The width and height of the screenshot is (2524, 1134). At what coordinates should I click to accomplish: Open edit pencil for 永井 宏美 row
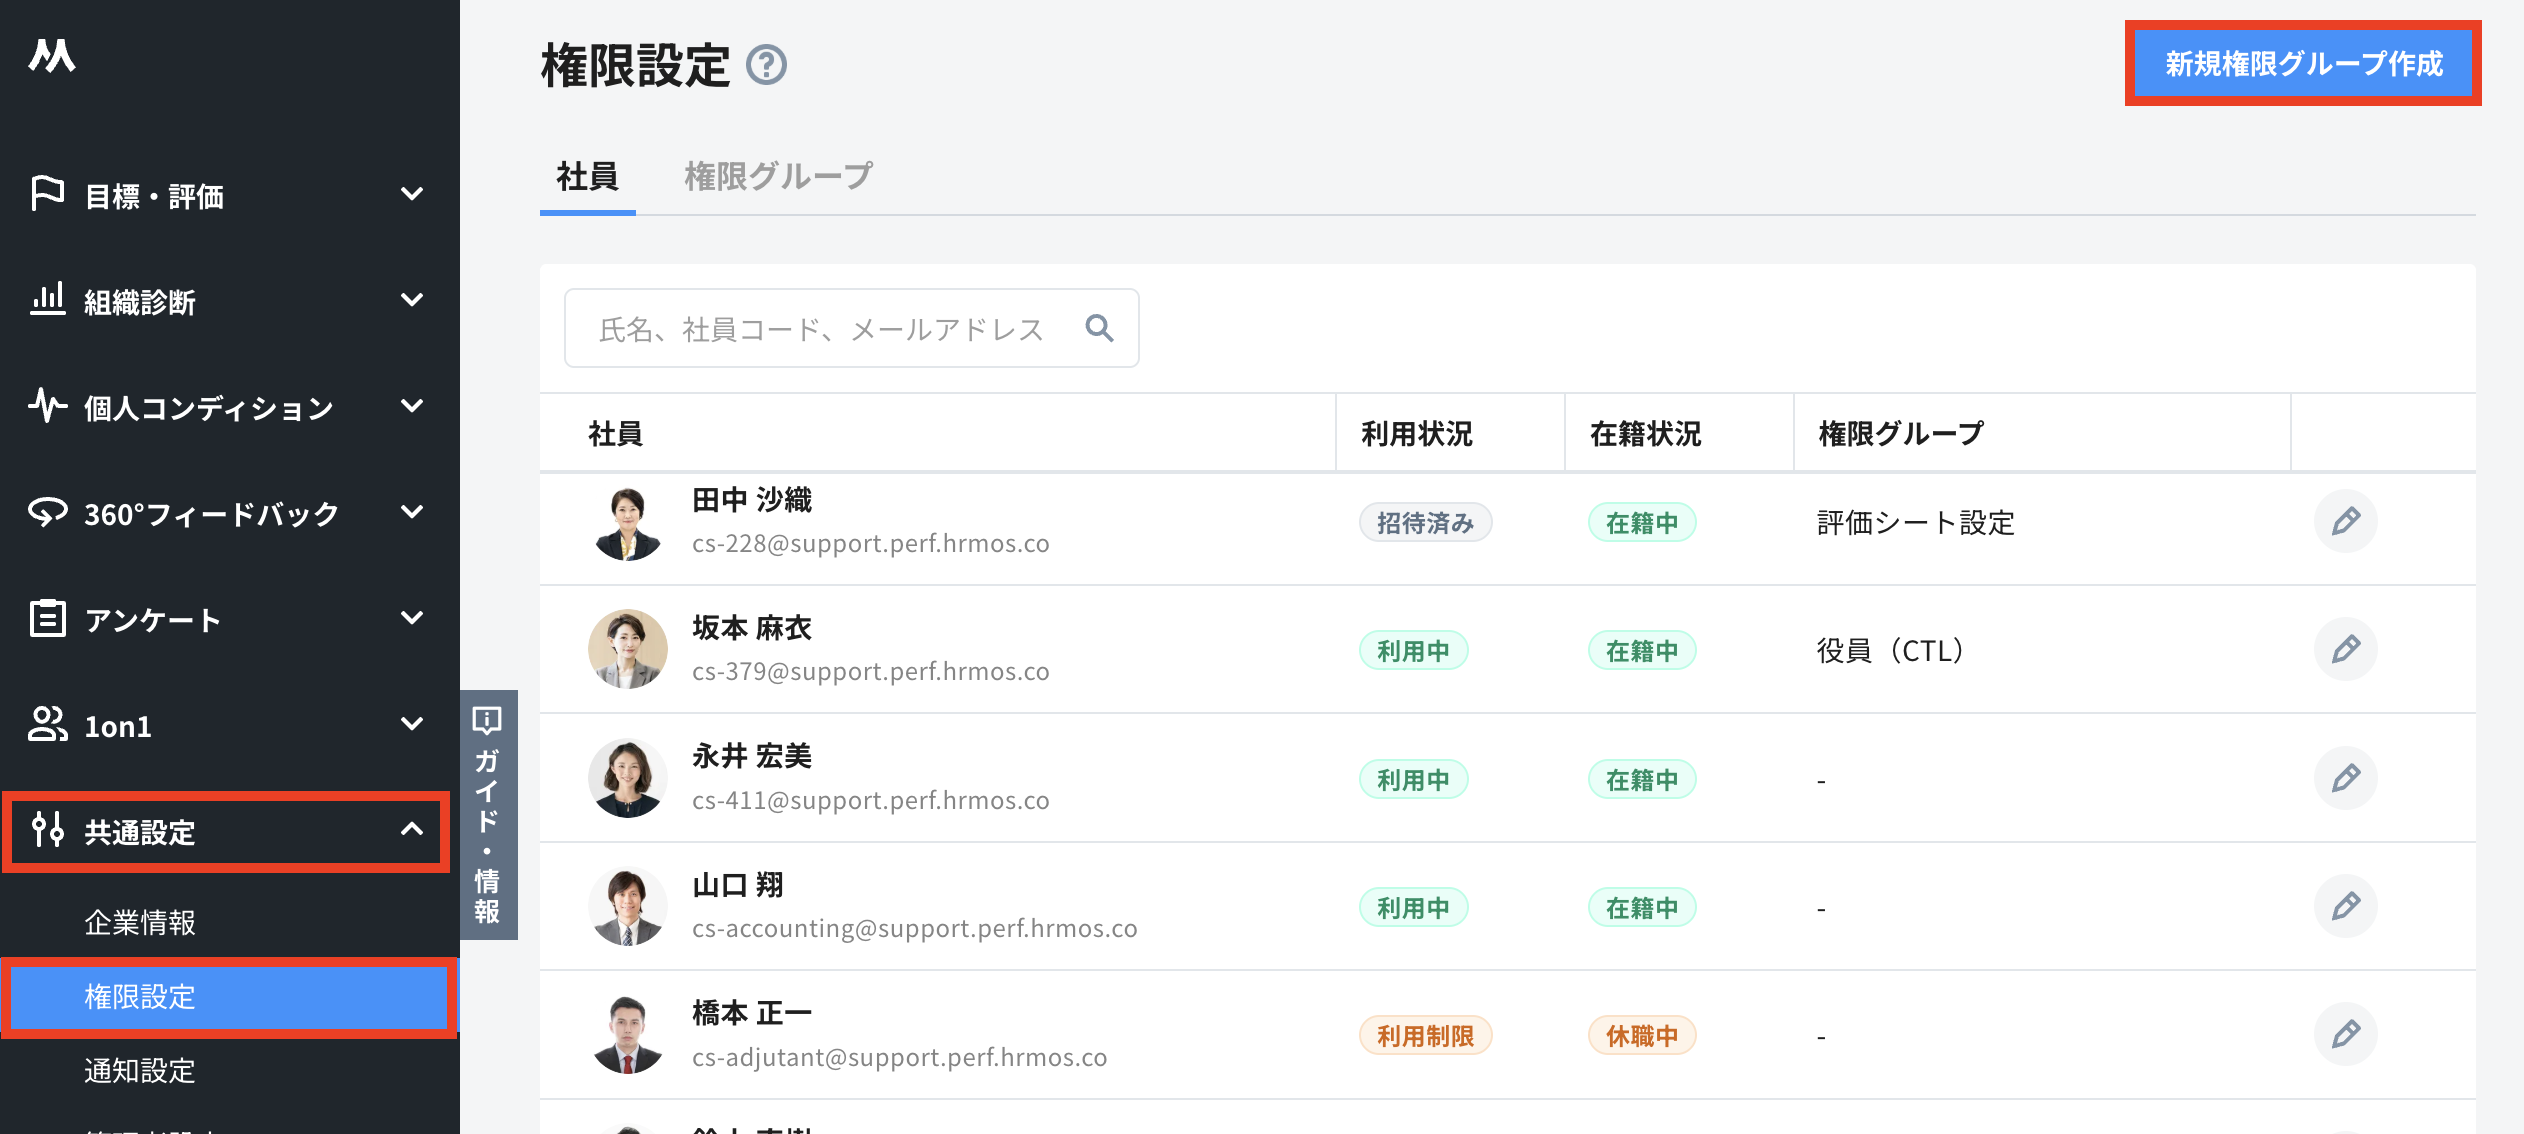click(x=2345, y=778)
